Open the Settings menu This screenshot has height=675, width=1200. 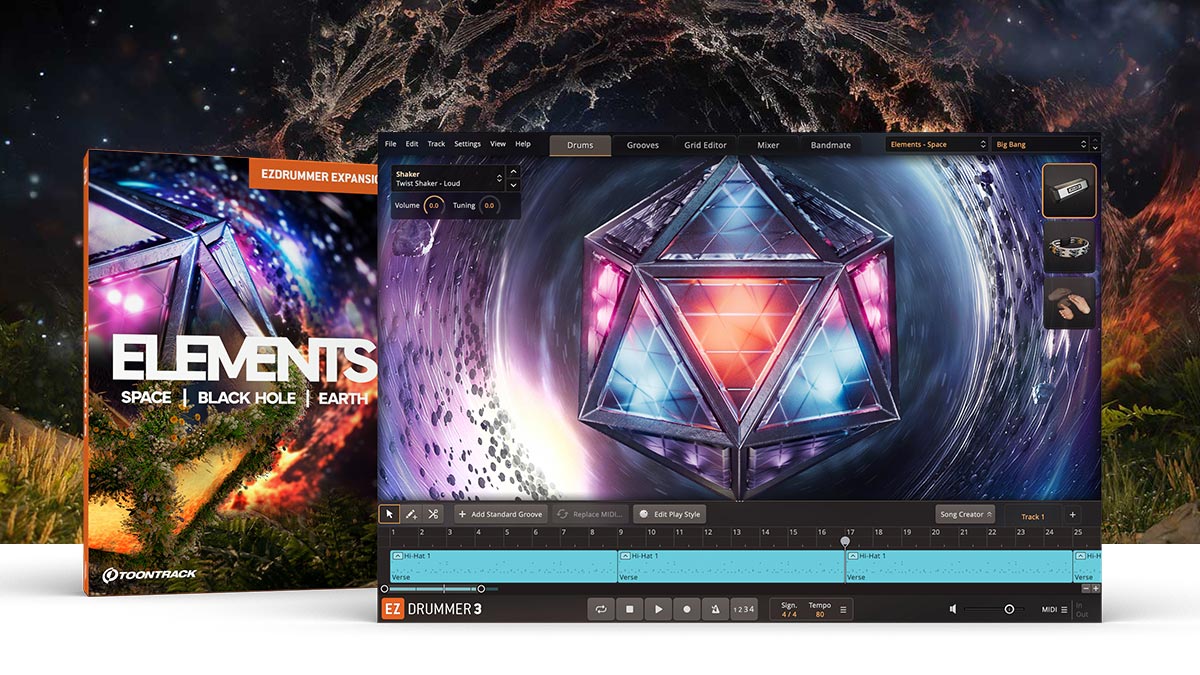point(467,144)
